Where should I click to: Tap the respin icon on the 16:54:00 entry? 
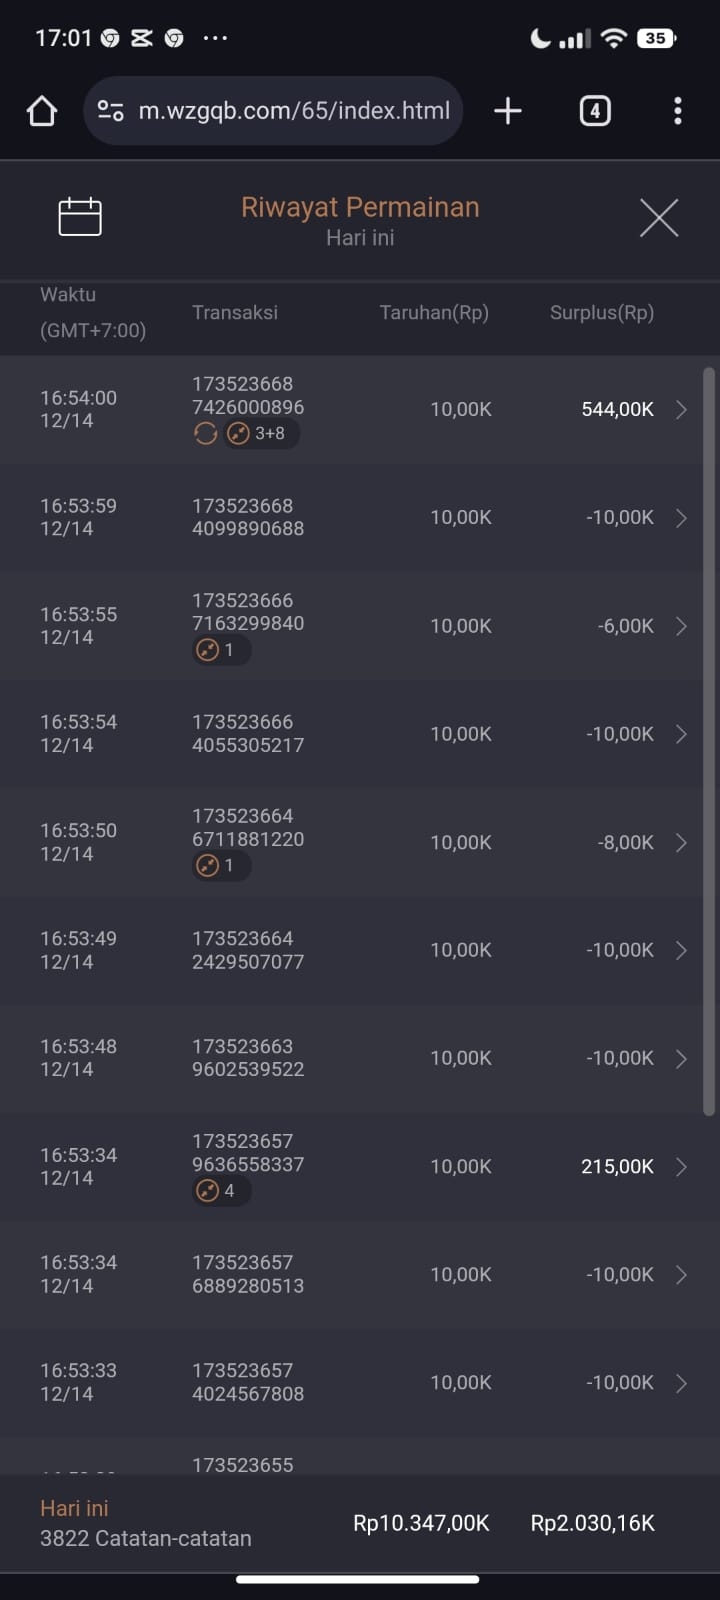(205, 433)
